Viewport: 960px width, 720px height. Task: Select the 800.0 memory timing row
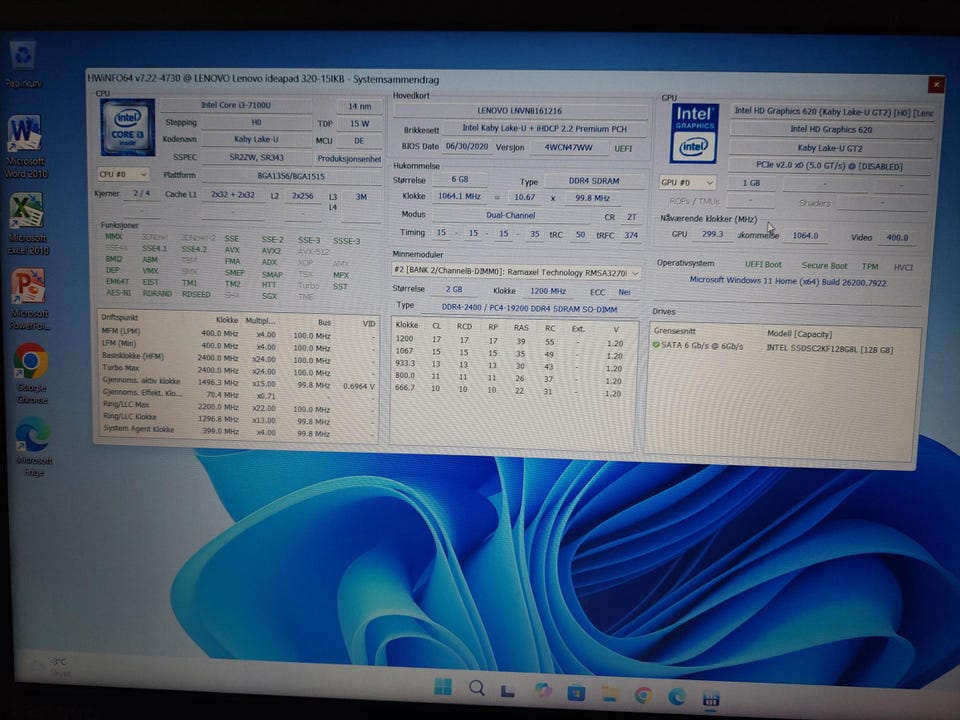pyautogui.click(x=512, y=378)
